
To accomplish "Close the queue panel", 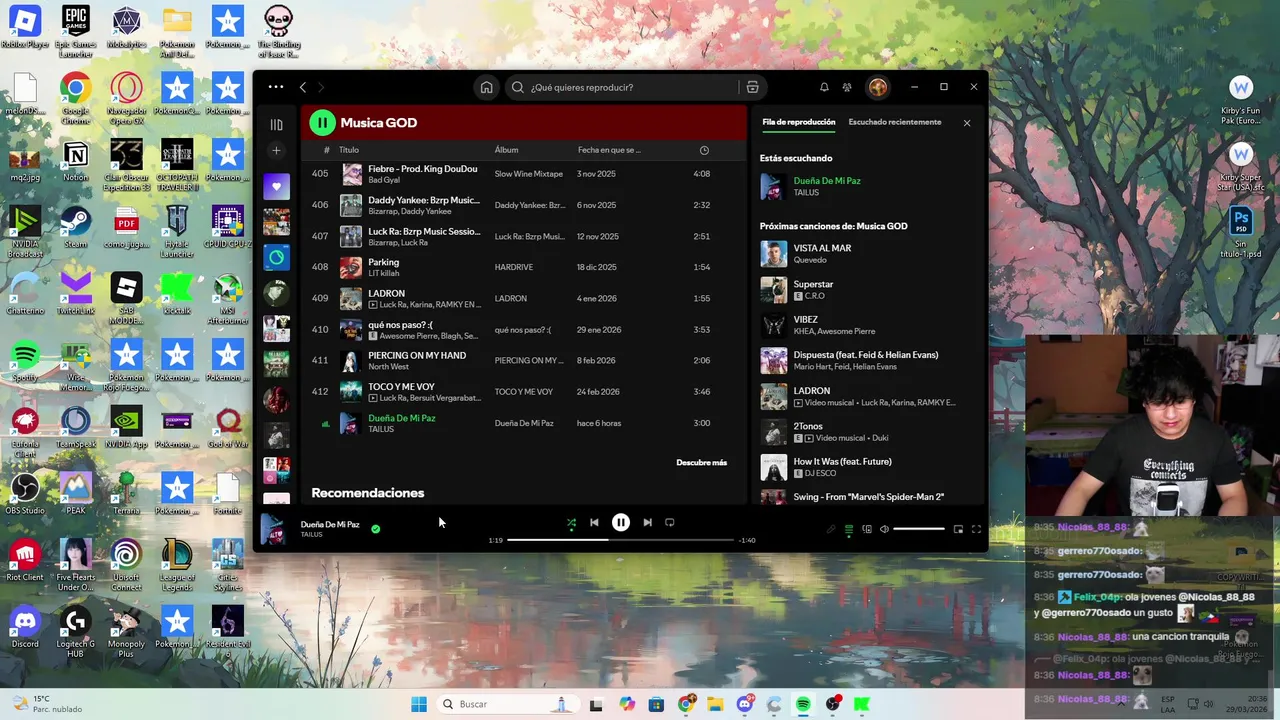I will 967,123.
